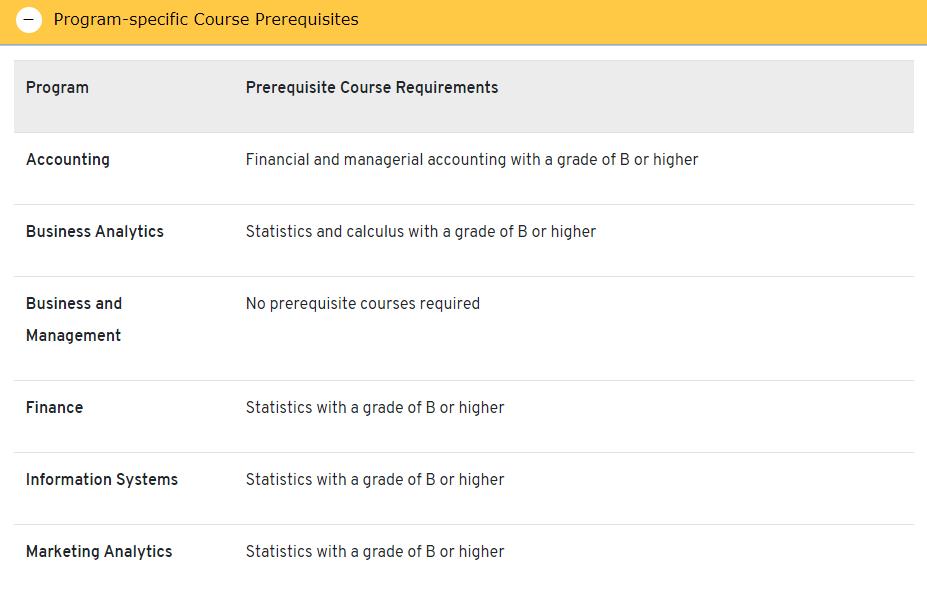
Task: Click the Statistics requirement for Information Systems
Action: [375, 480]
